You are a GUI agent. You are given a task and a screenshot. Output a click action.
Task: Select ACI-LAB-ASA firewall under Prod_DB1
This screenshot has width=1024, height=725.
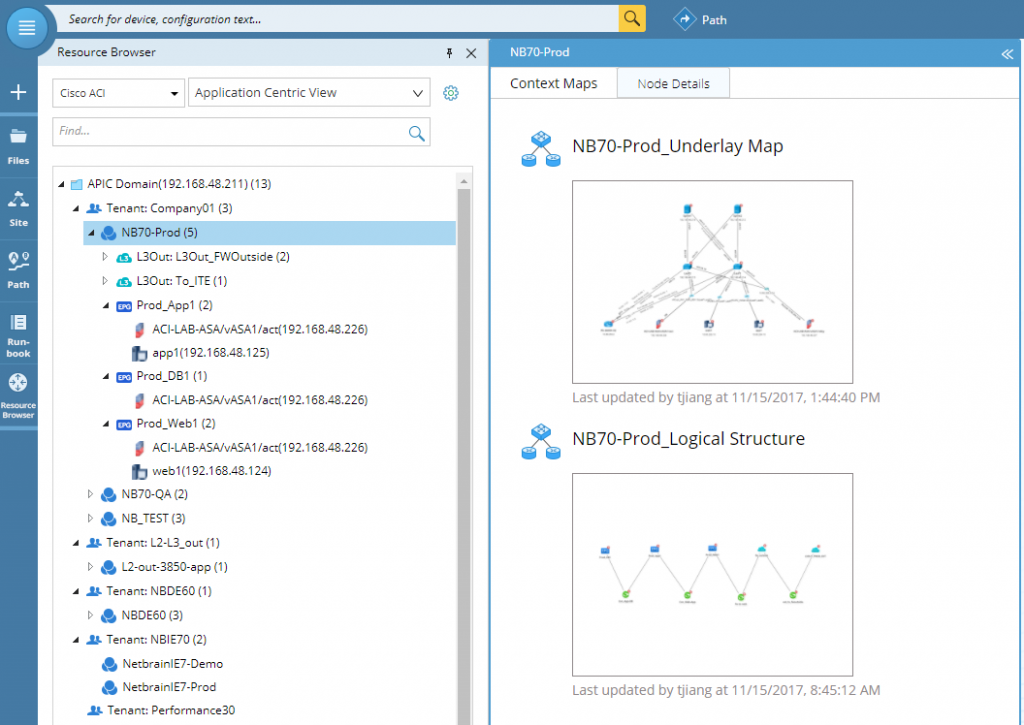click(259, 400)
